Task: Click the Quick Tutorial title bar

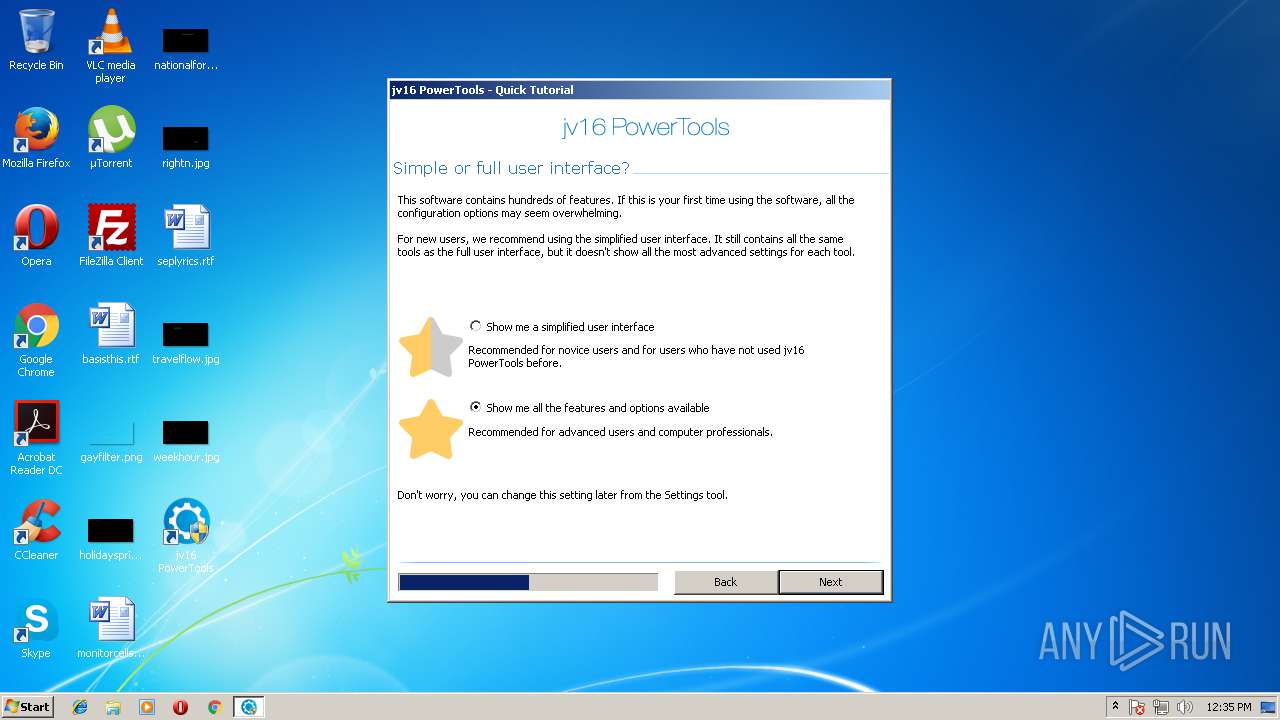Action: pyautogui.click(x=639, y=90)
